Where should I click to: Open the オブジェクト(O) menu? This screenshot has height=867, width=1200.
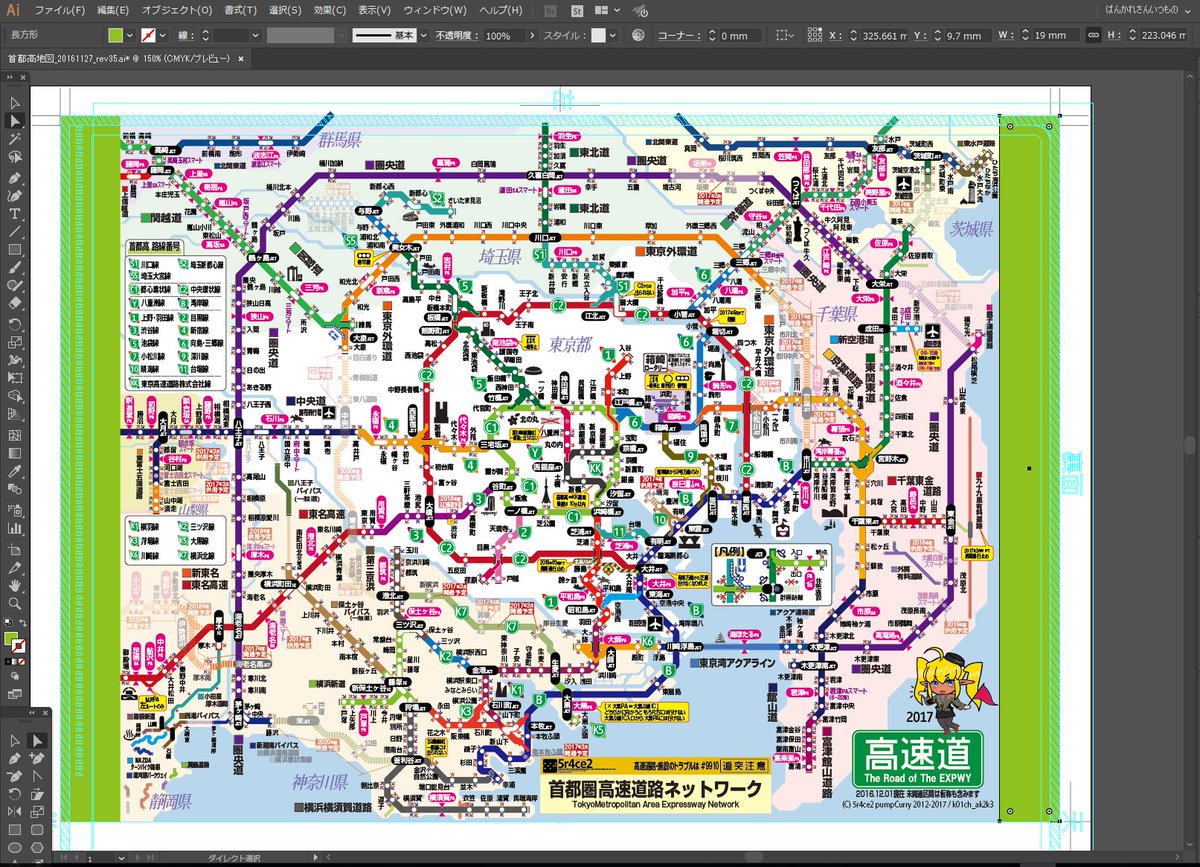point(177,10)
